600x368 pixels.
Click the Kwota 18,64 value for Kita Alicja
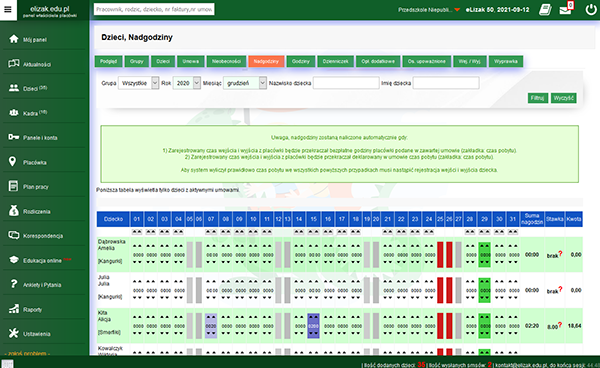574,326
